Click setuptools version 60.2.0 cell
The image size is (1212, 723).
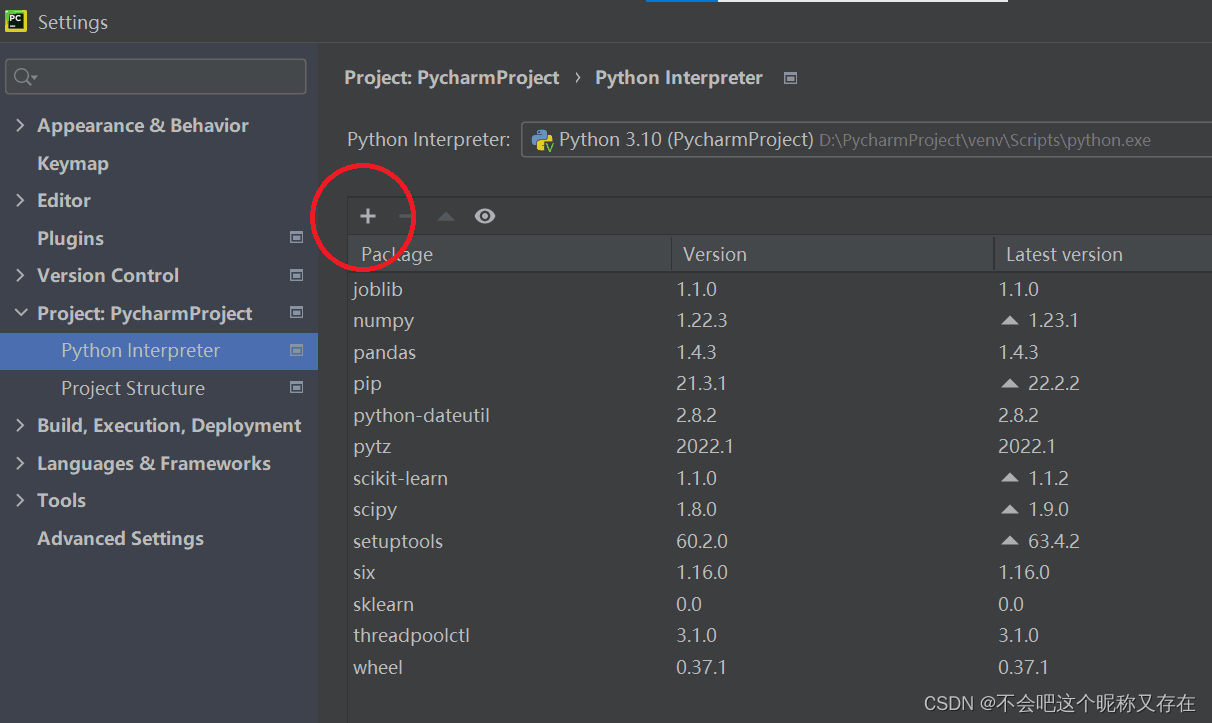(702, 541)
